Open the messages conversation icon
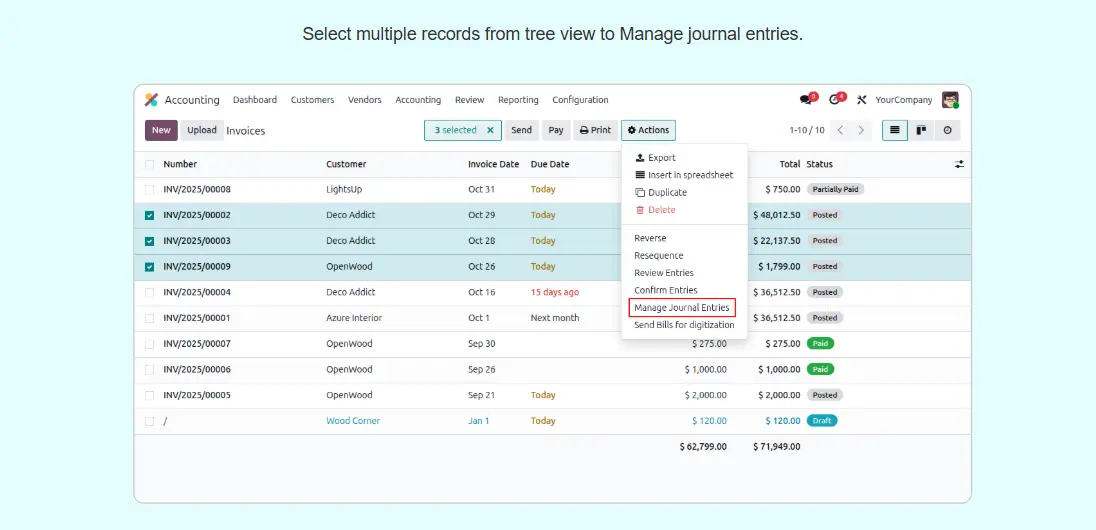 806,100
